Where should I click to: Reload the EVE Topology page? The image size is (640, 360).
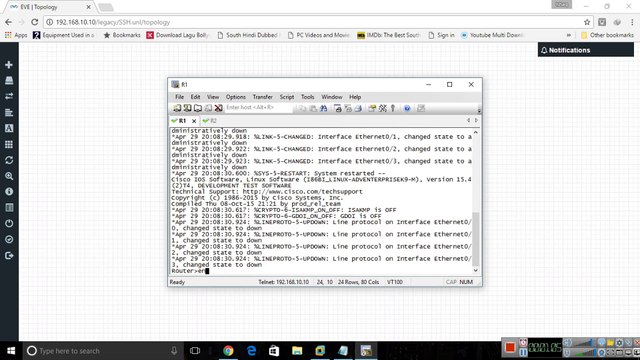pyautogui.click(x=35, y=22)
